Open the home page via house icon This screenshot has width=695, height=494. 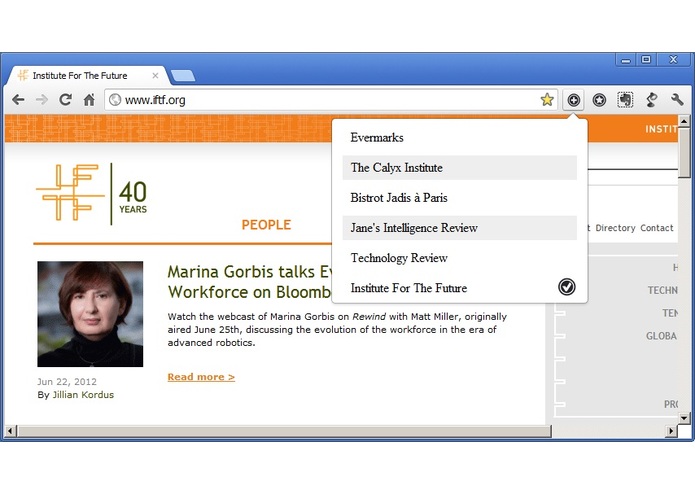point(90,100)
